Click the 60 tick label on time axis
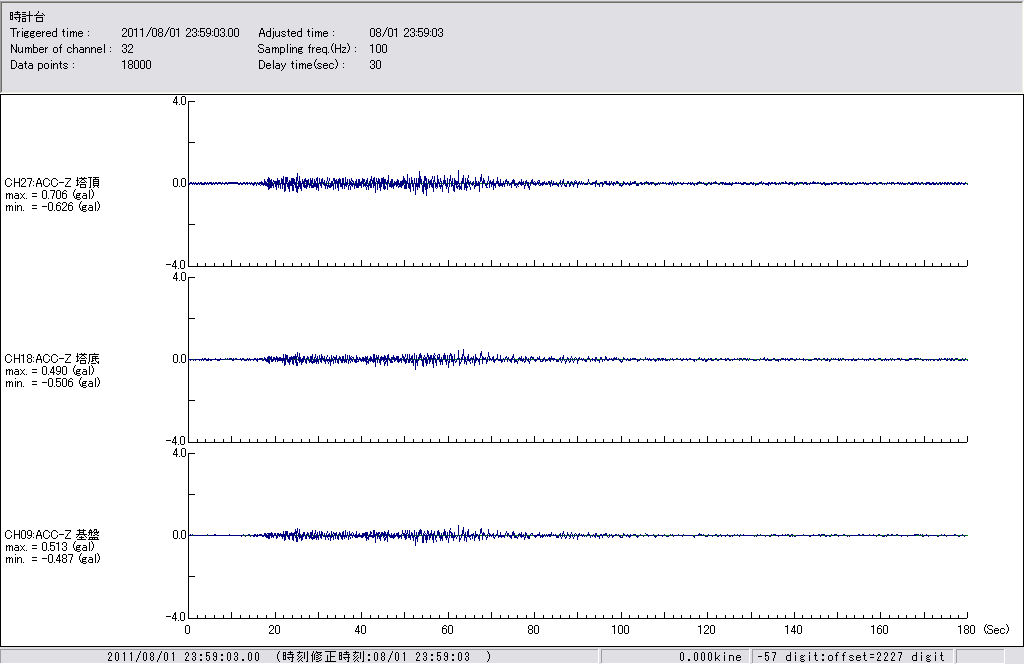The height and width of the screenshot is (664, 1024). (x=447, y=630)
